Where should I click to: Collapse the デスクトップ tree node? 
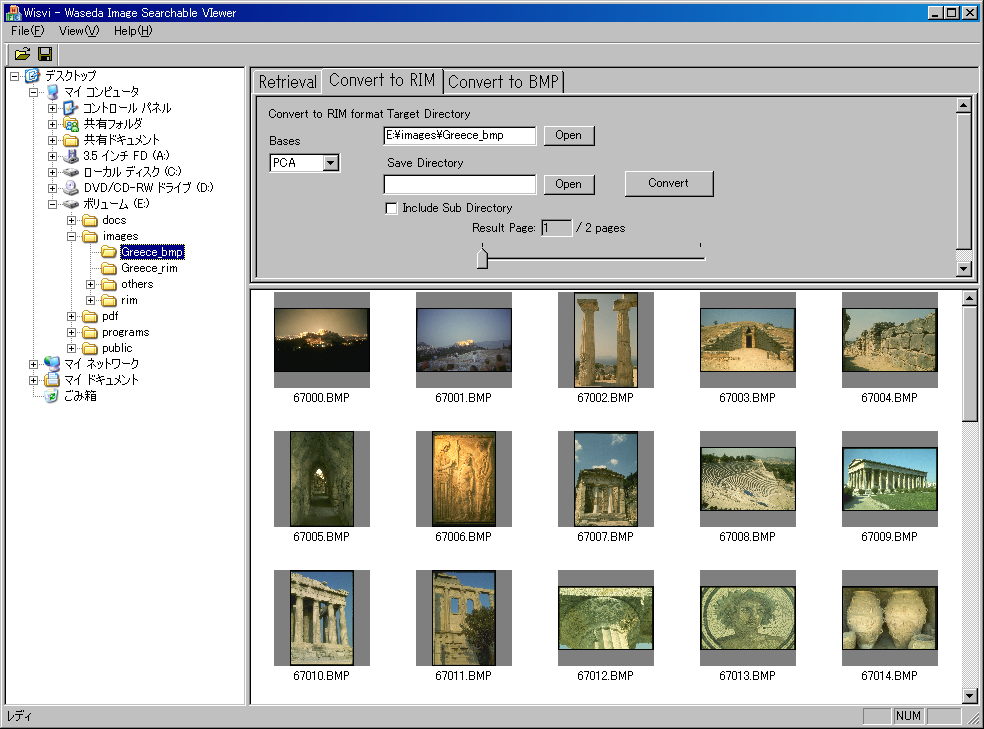pos(14,77)
